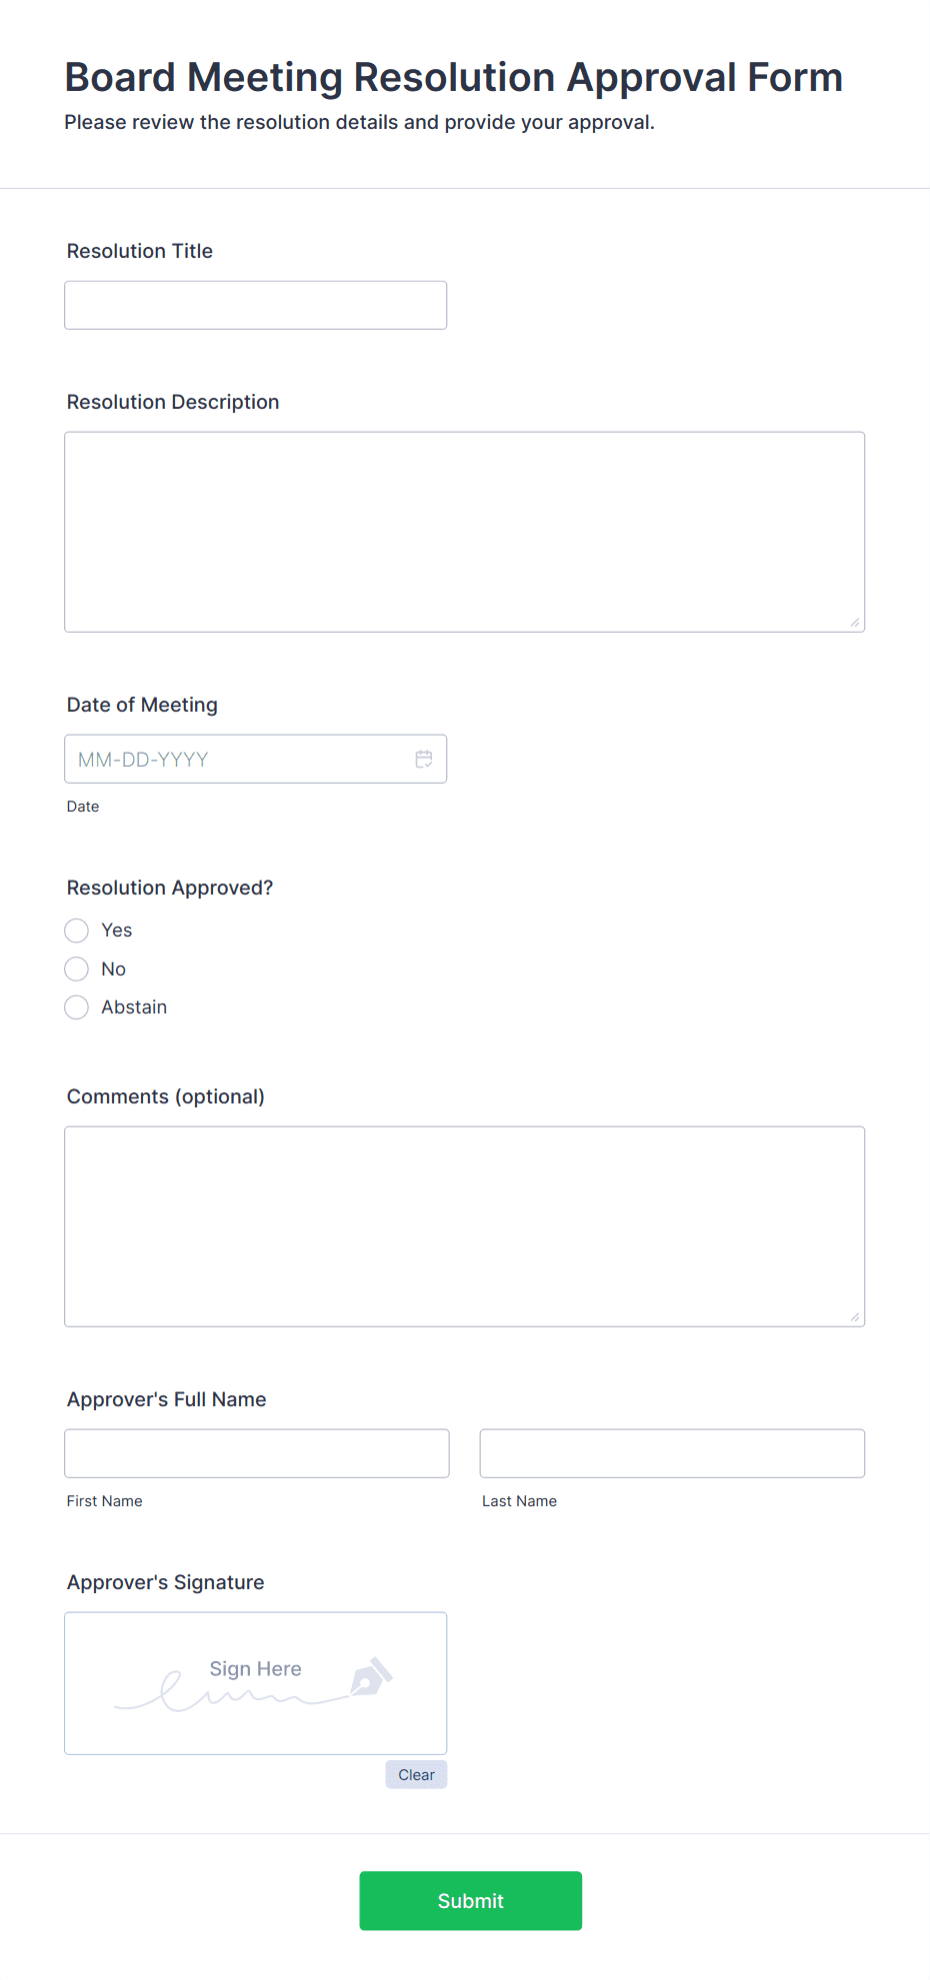Clear the Approver's Signature
The height and width of the screenshot is (1980, 930).
tap(416, 1774)
